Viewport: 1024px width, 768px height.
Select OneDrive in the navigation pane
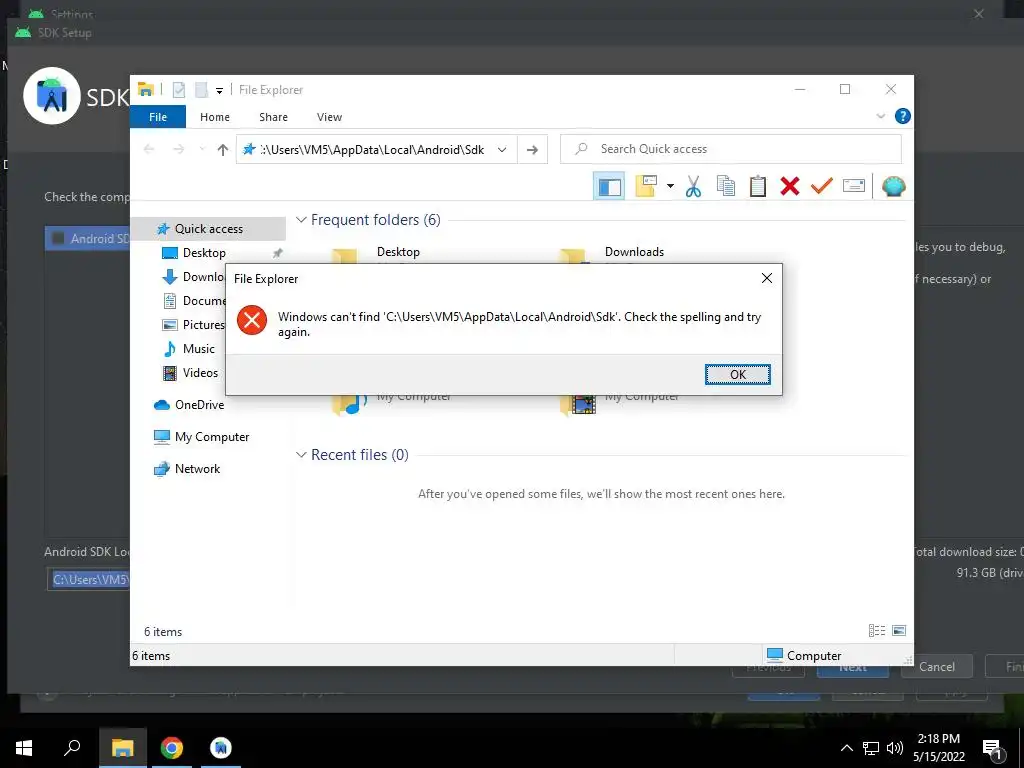199,405
